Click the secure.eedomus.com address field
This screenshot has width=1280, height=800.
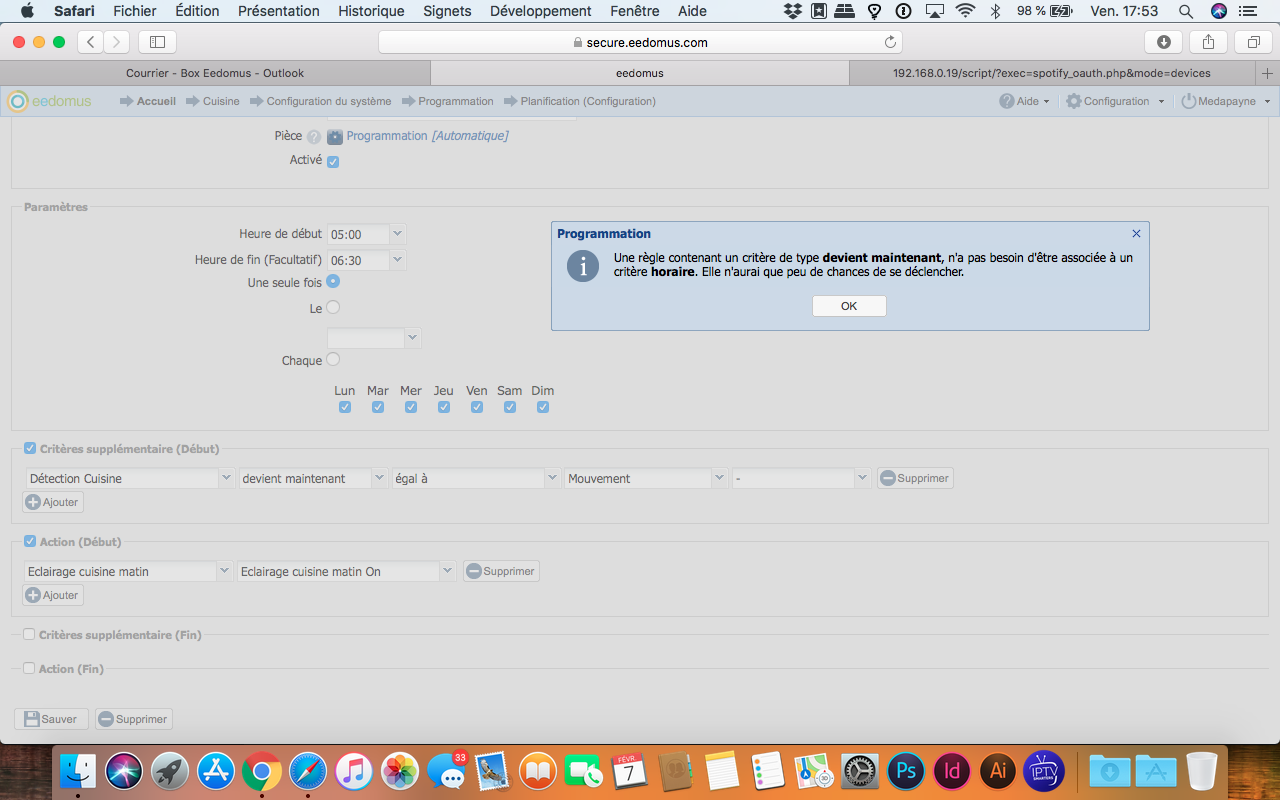pyautogui.click(x=640, y=42)
